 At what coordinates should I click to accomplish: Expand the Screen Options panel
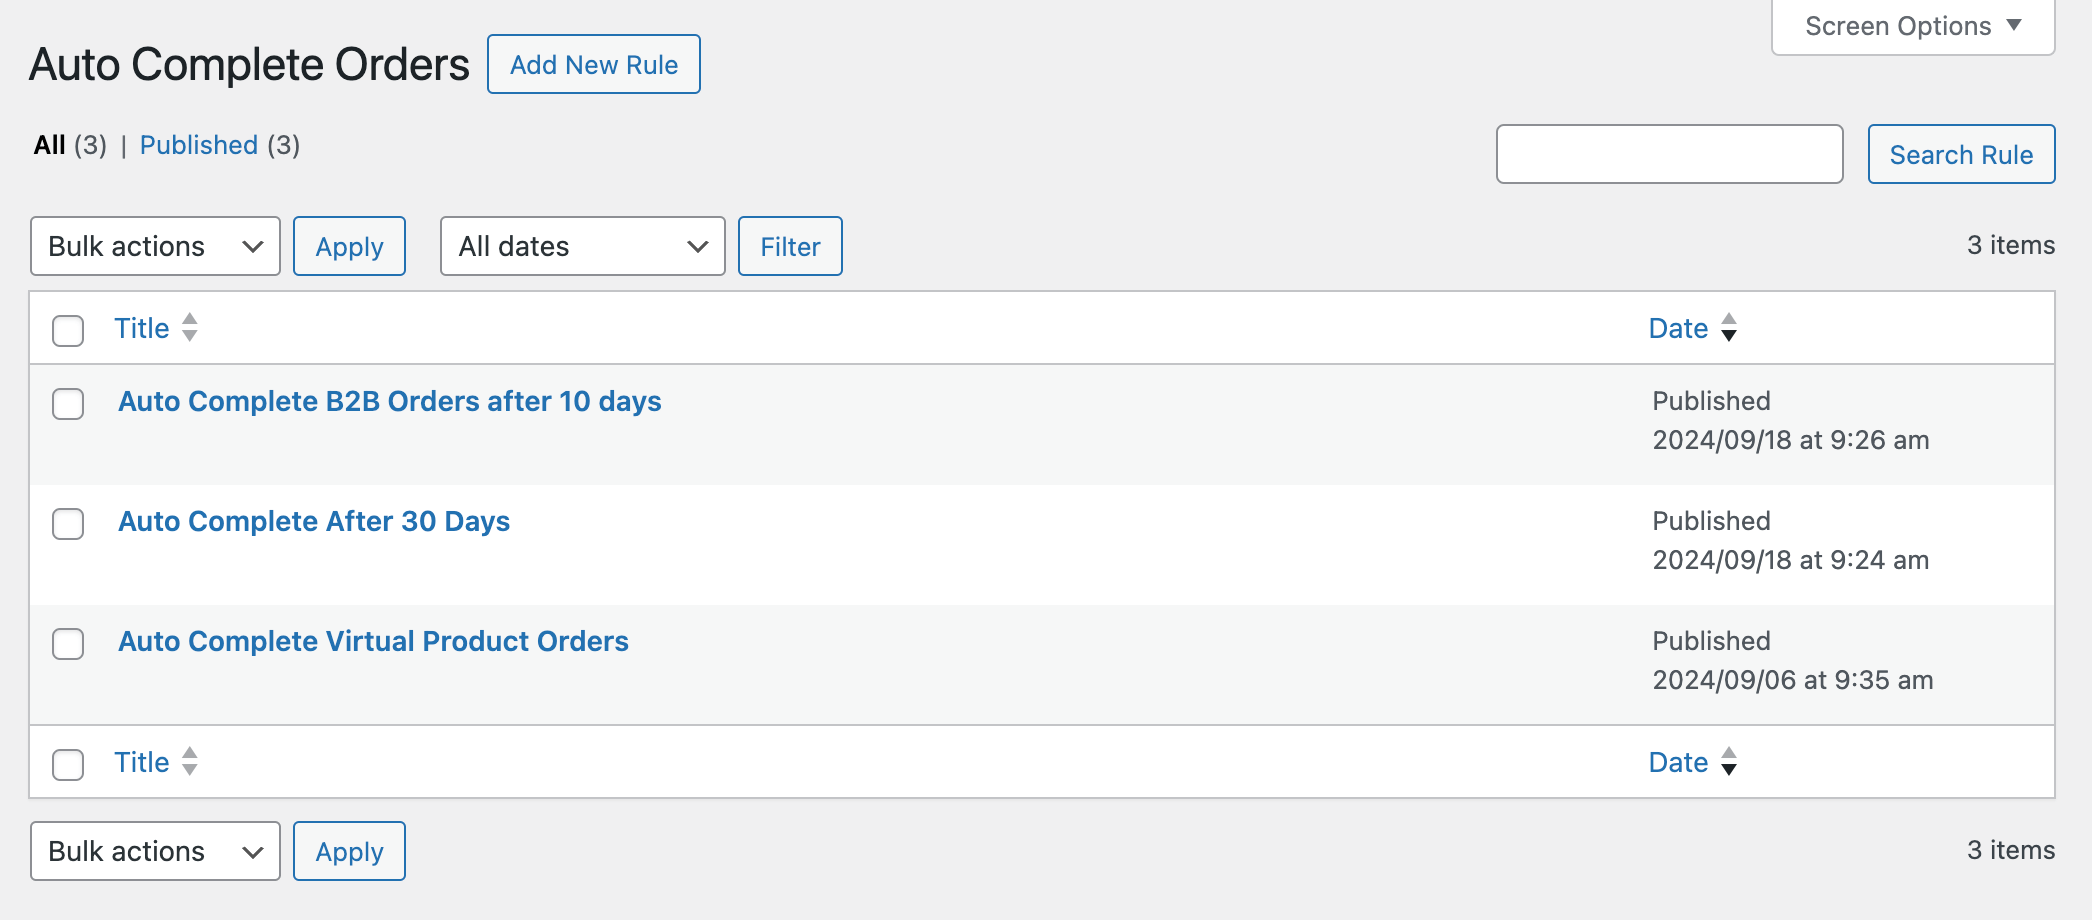pyautogui.click(x=1911, y=25)
